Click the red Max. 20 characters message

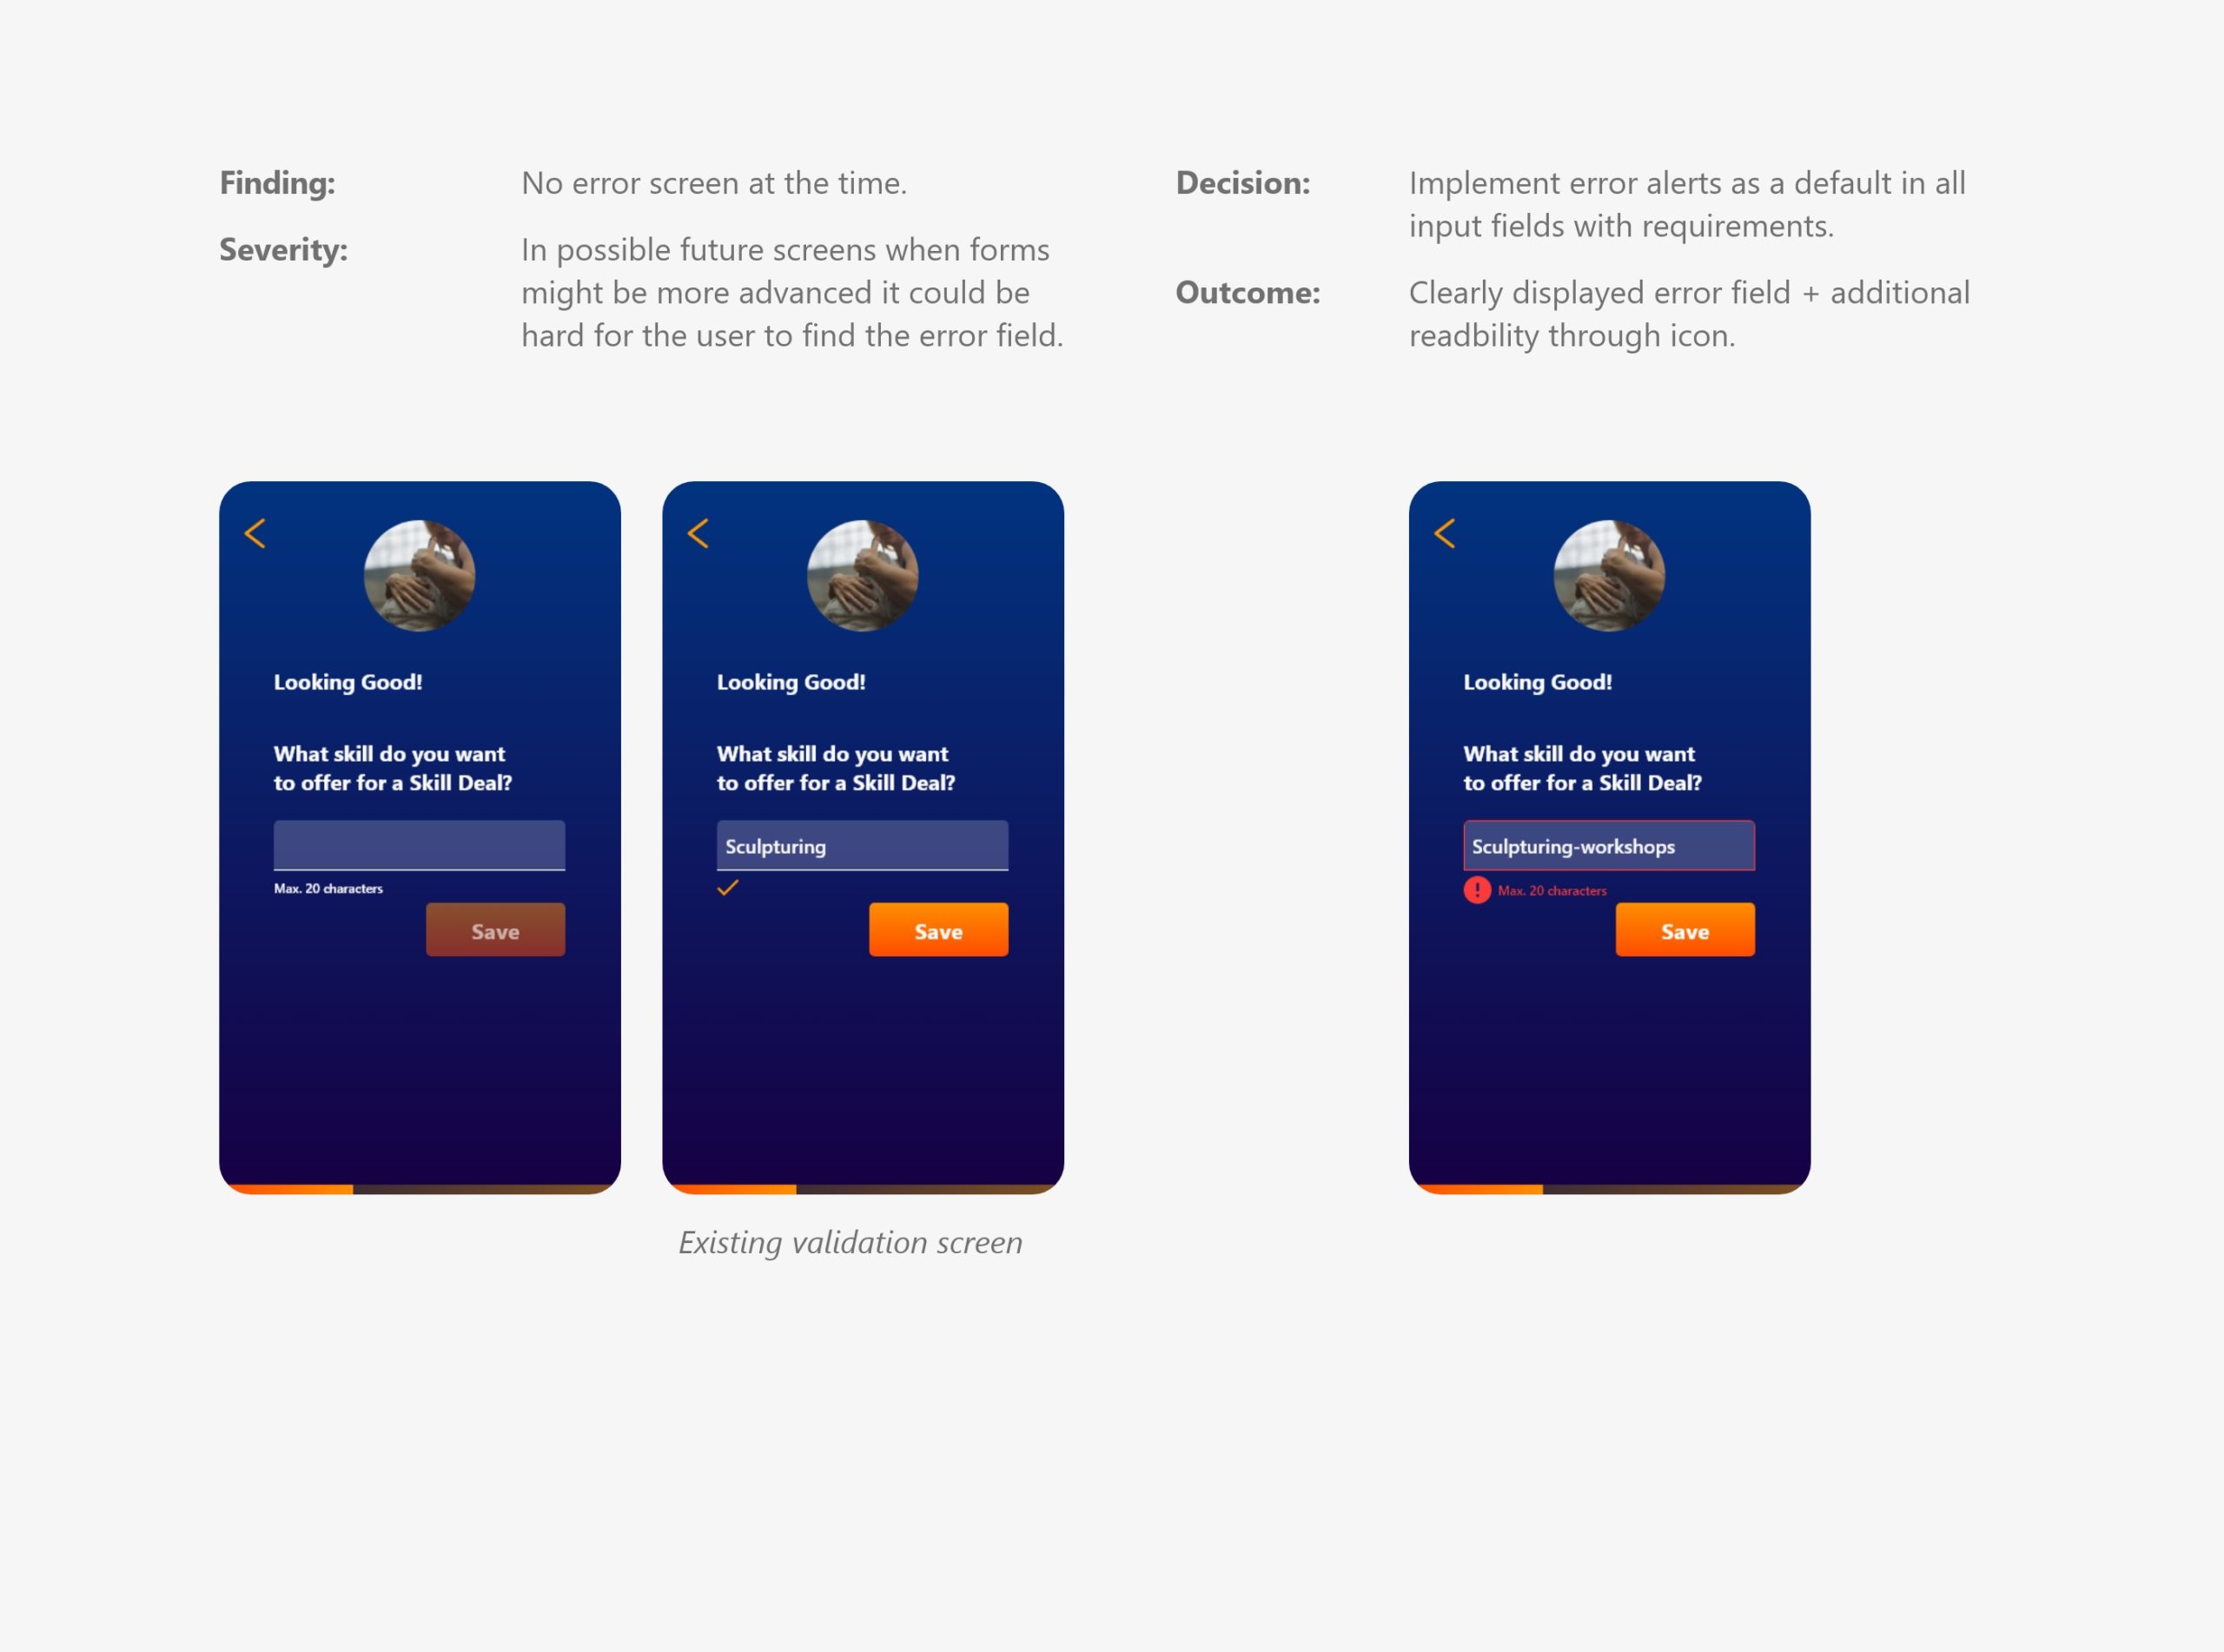[1552, 891]
